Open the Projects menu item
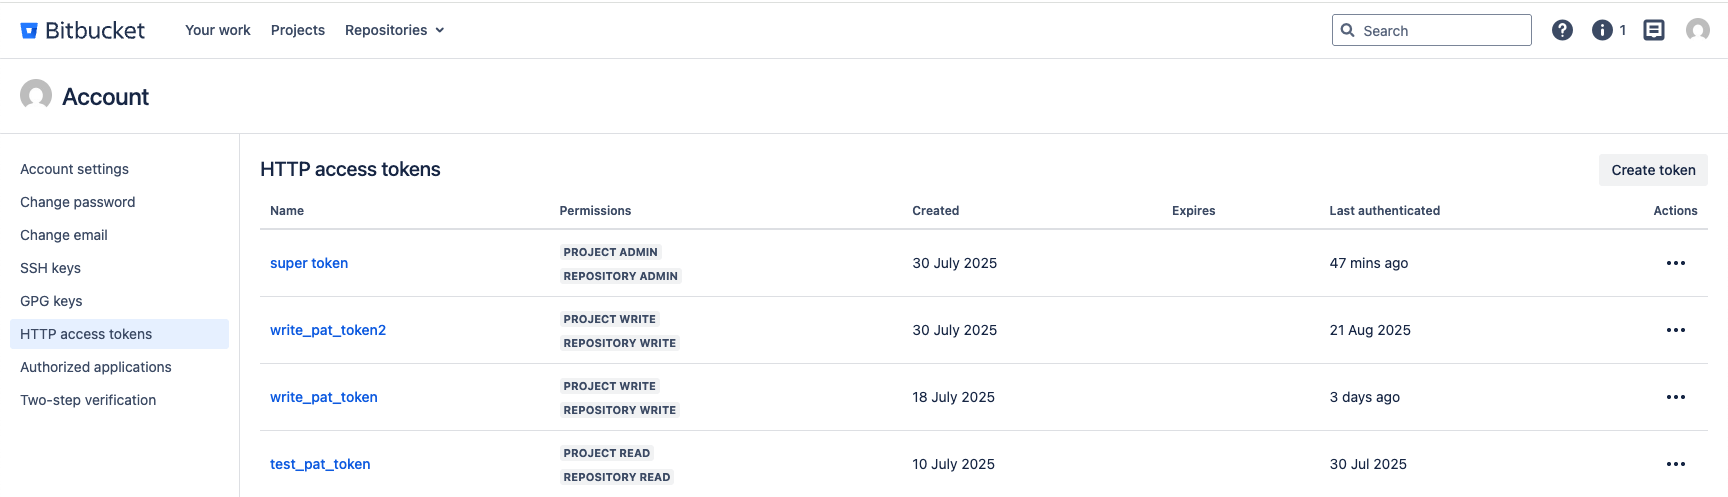Viewport: 1728px width, 497px height. tap(298, 30)
